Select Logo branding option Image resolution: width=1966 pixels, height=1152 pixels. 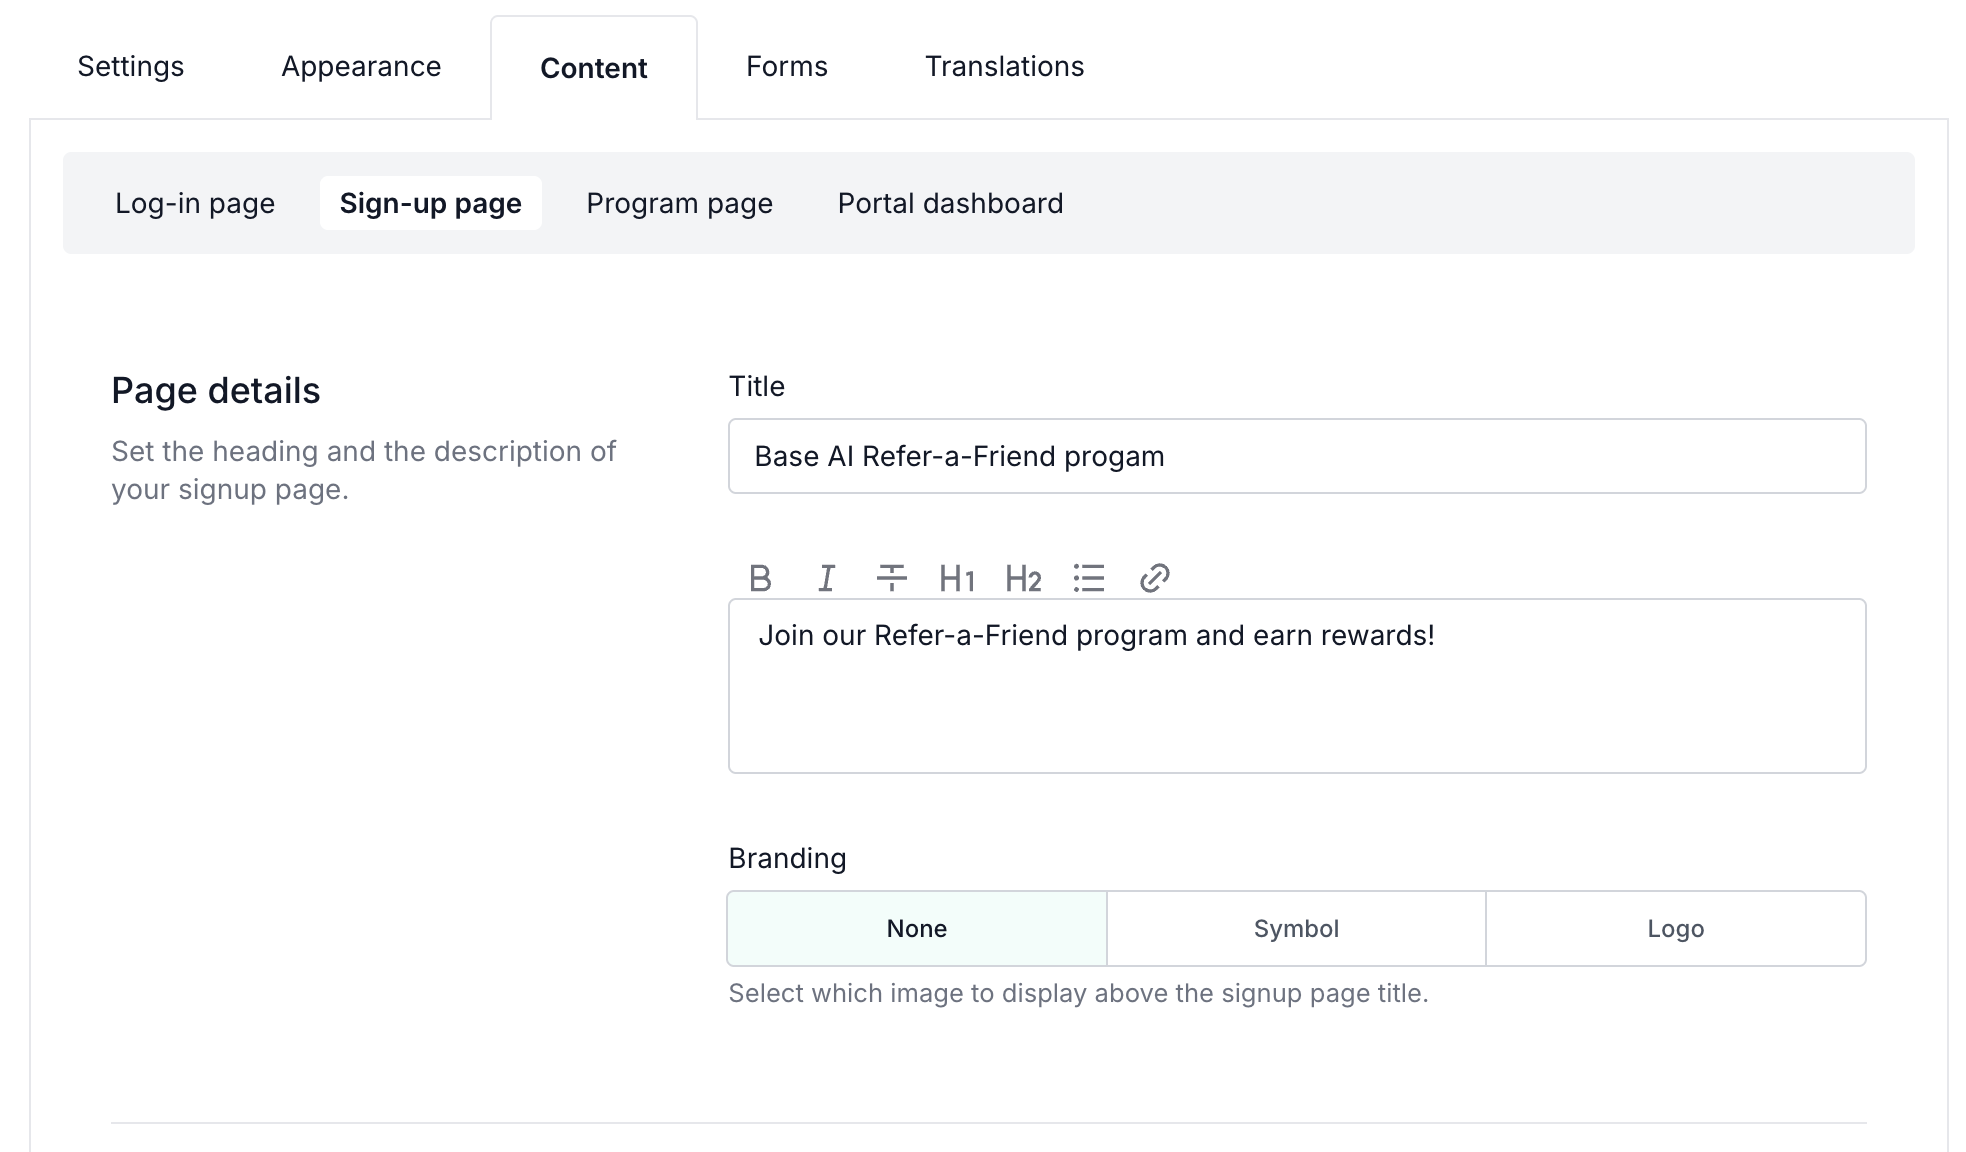(x=1676, y=928)
